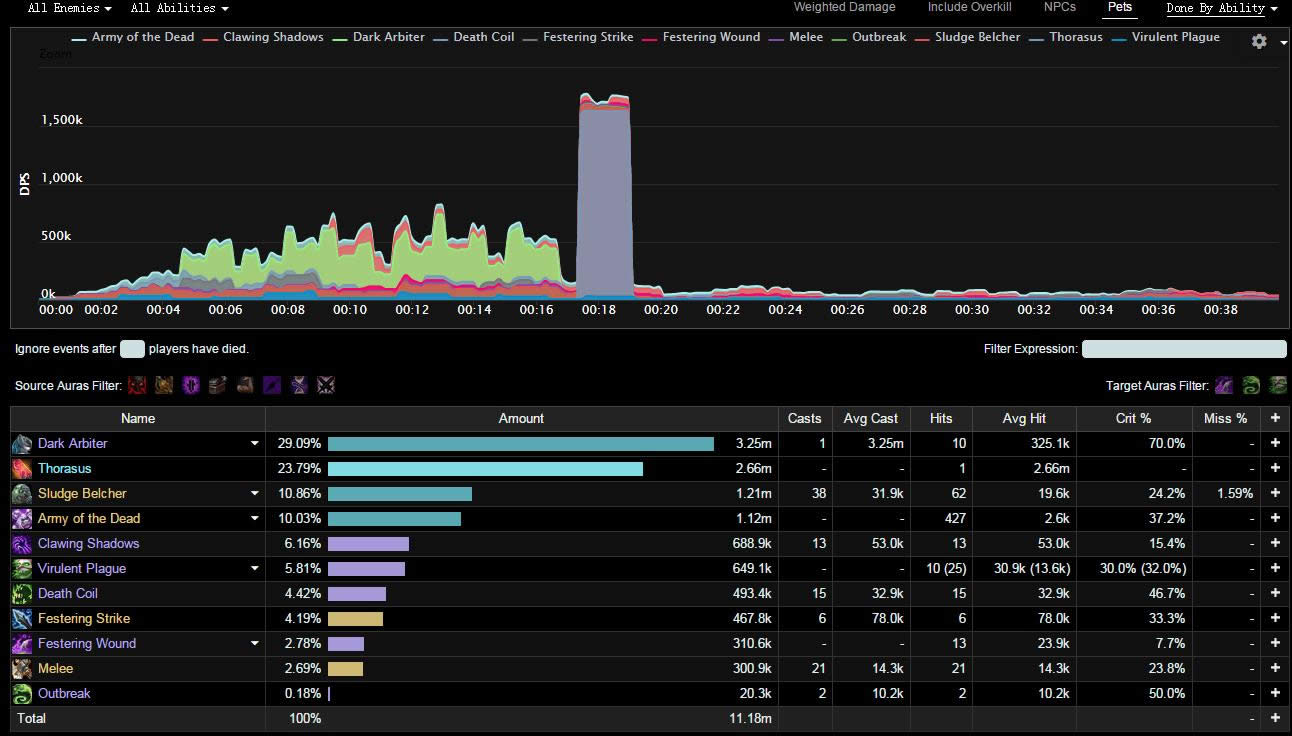
Task: Click the Thorasus ability icon in table
Action: pyautogui.click(x=22, y=468)
